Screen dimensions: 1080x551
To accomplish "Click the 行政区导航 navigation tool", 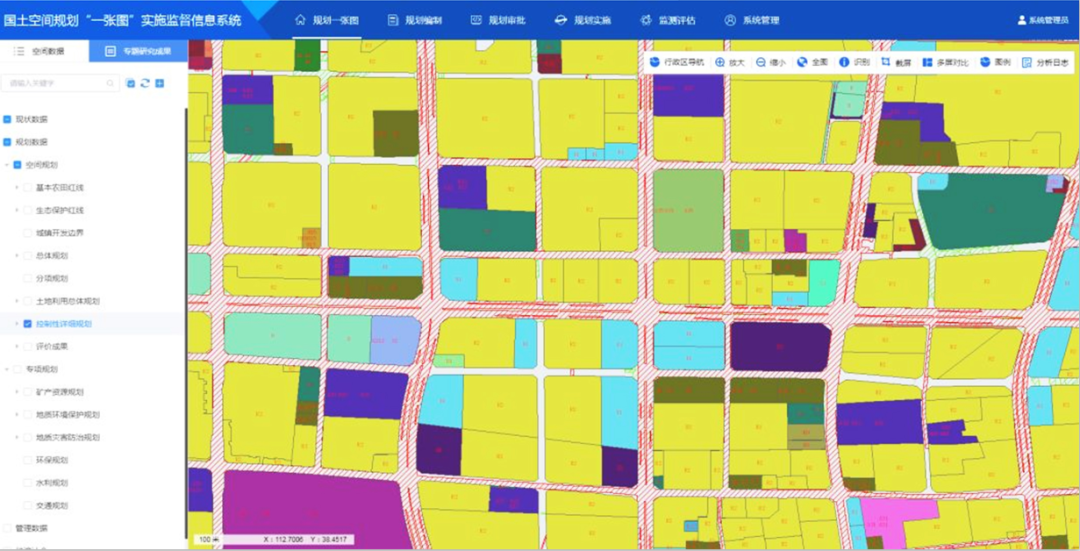I will [677, 62].
